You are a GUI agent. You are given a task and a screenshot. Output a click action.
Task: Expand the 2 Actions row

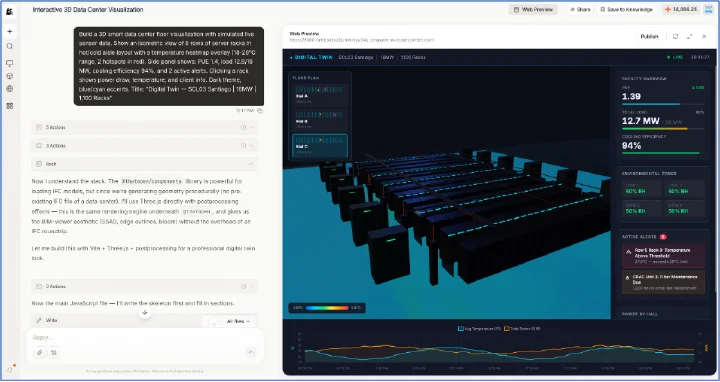tap(144, 286)
